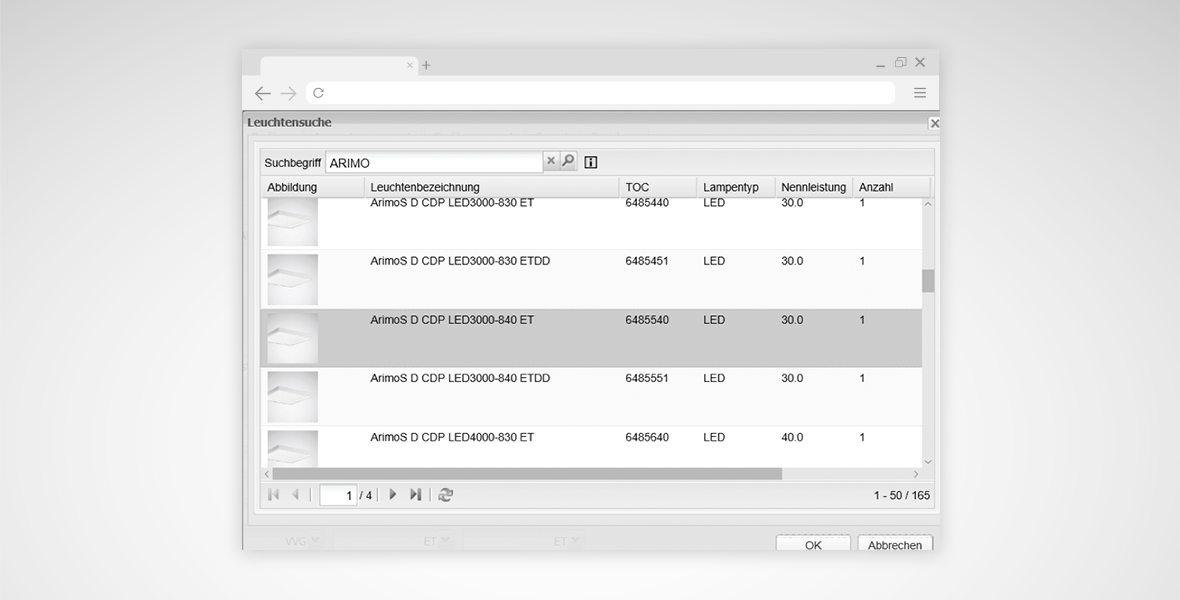Image resolution: width=1180 pixels, height=600 pixels.
Task: Select row ArimoS D CDP LED3000-840 ET
Action: (591, 338)
